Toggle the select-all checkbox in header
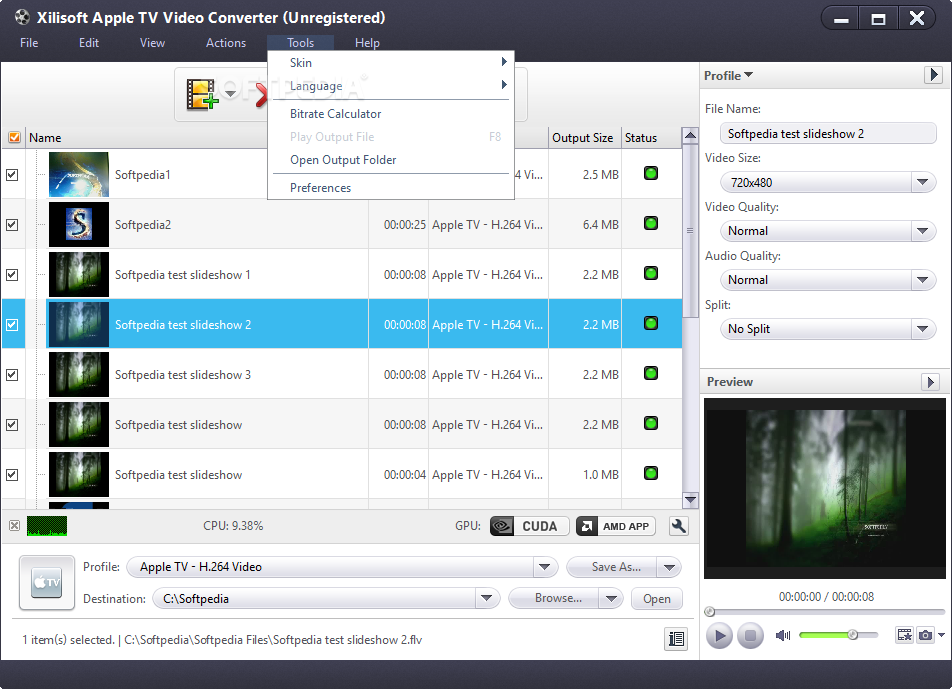Image resolution: width=952 pixels, height=689 pixels. (x=14, y=137)
